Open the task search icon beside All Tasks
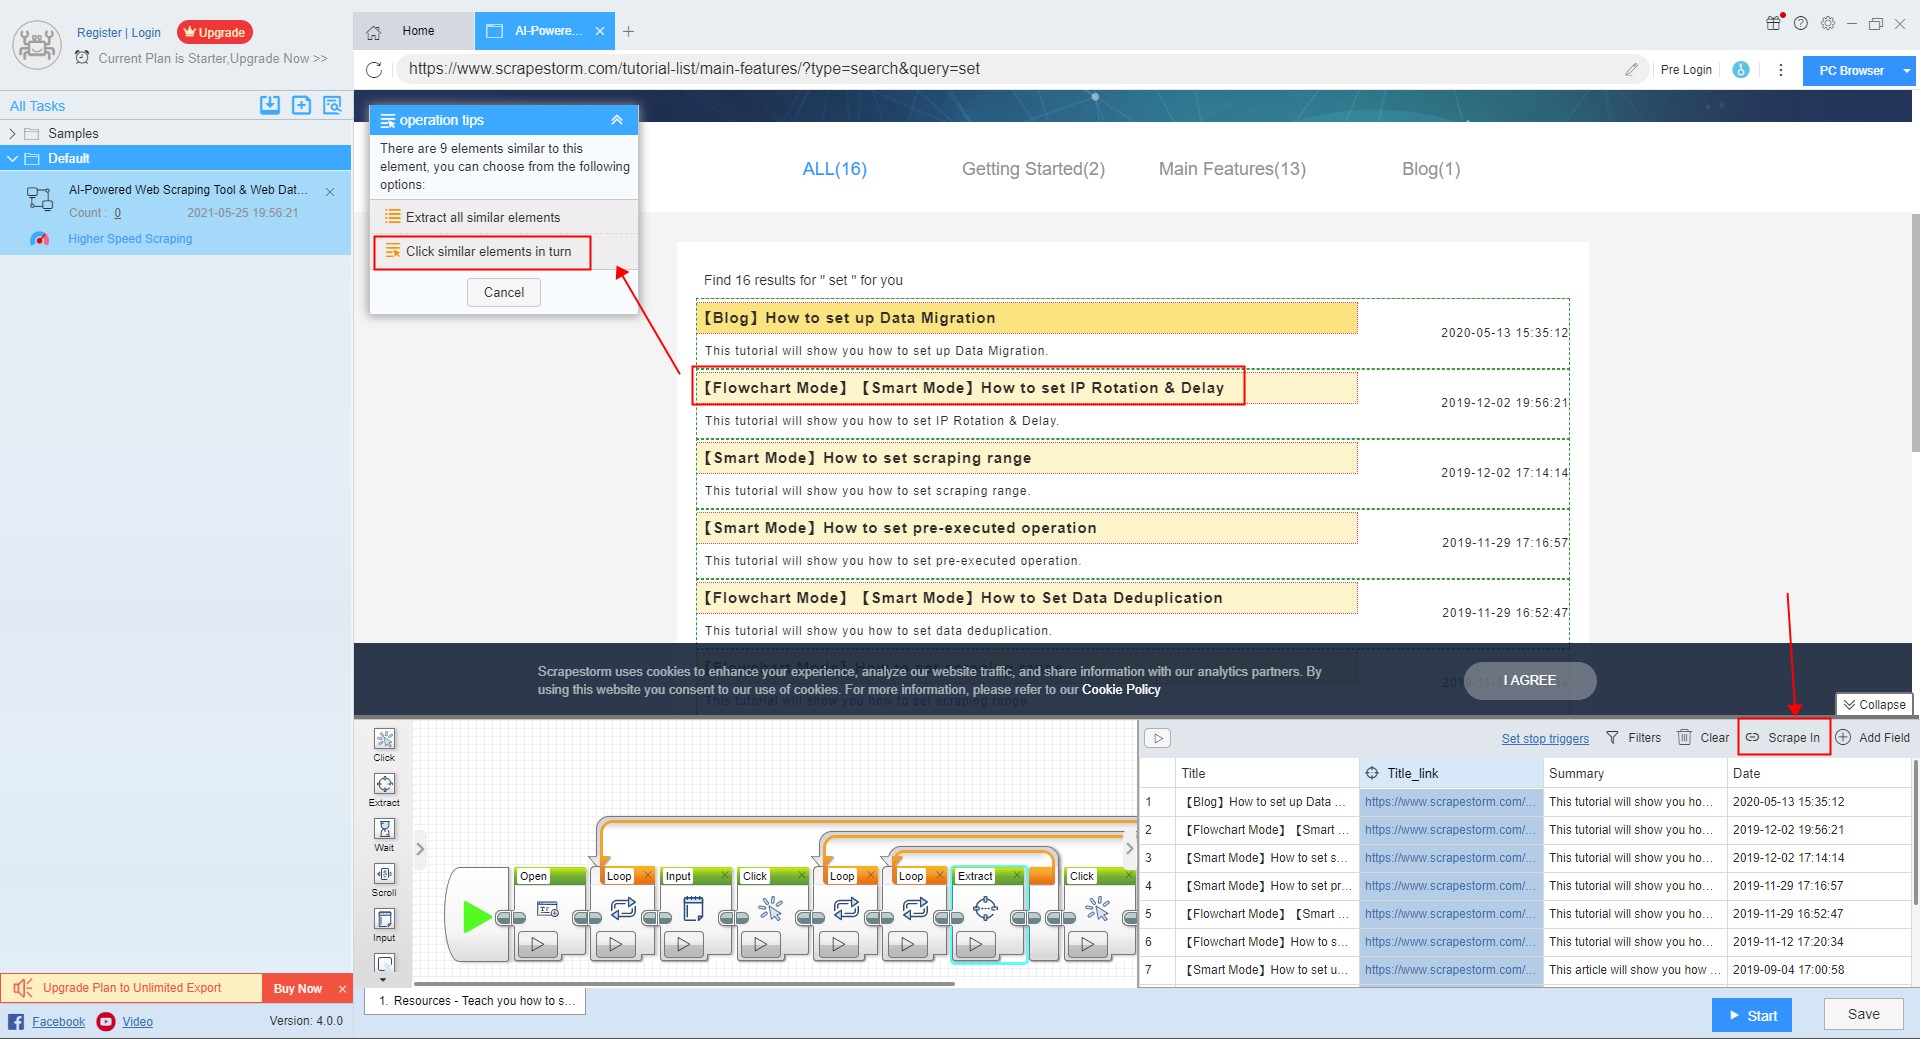This screenshot has height=1039, width=1921. point(333,105)
